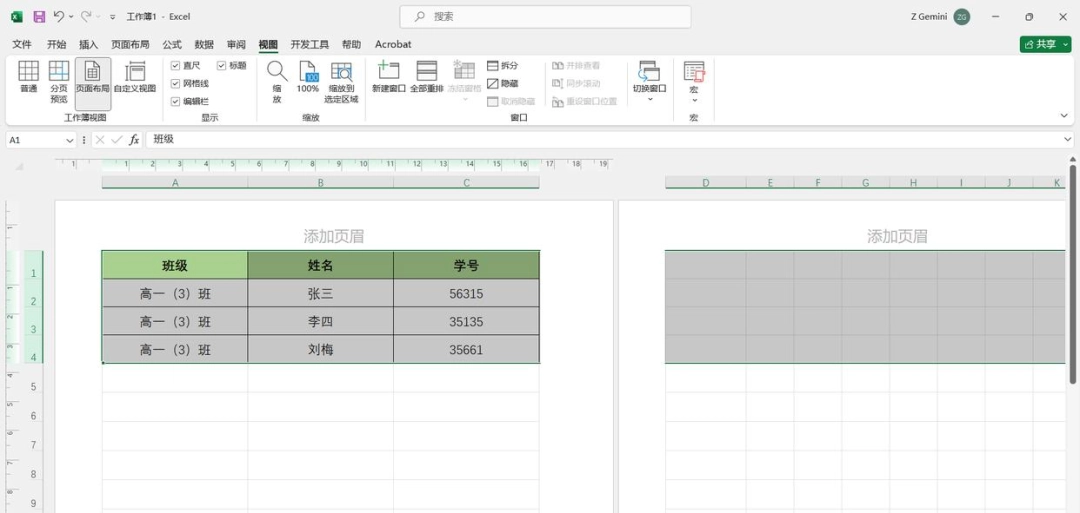Open a New Window (新建窗口)
Viewport: 1080px width, 513px height.
click(x=388, y=77)
